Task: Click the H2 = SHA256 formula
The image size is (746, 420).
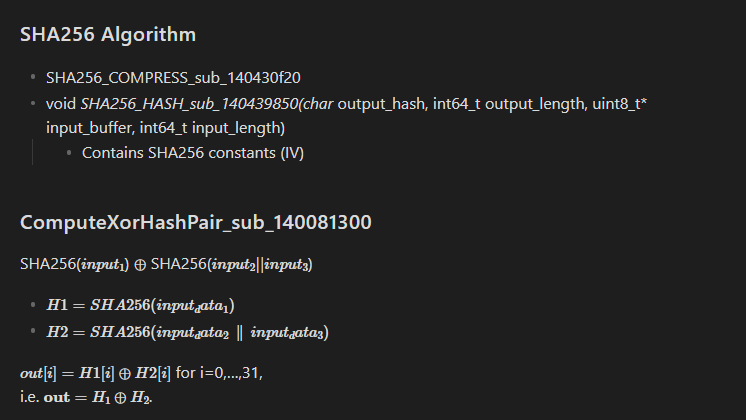Action: click(x=187, y=331)
